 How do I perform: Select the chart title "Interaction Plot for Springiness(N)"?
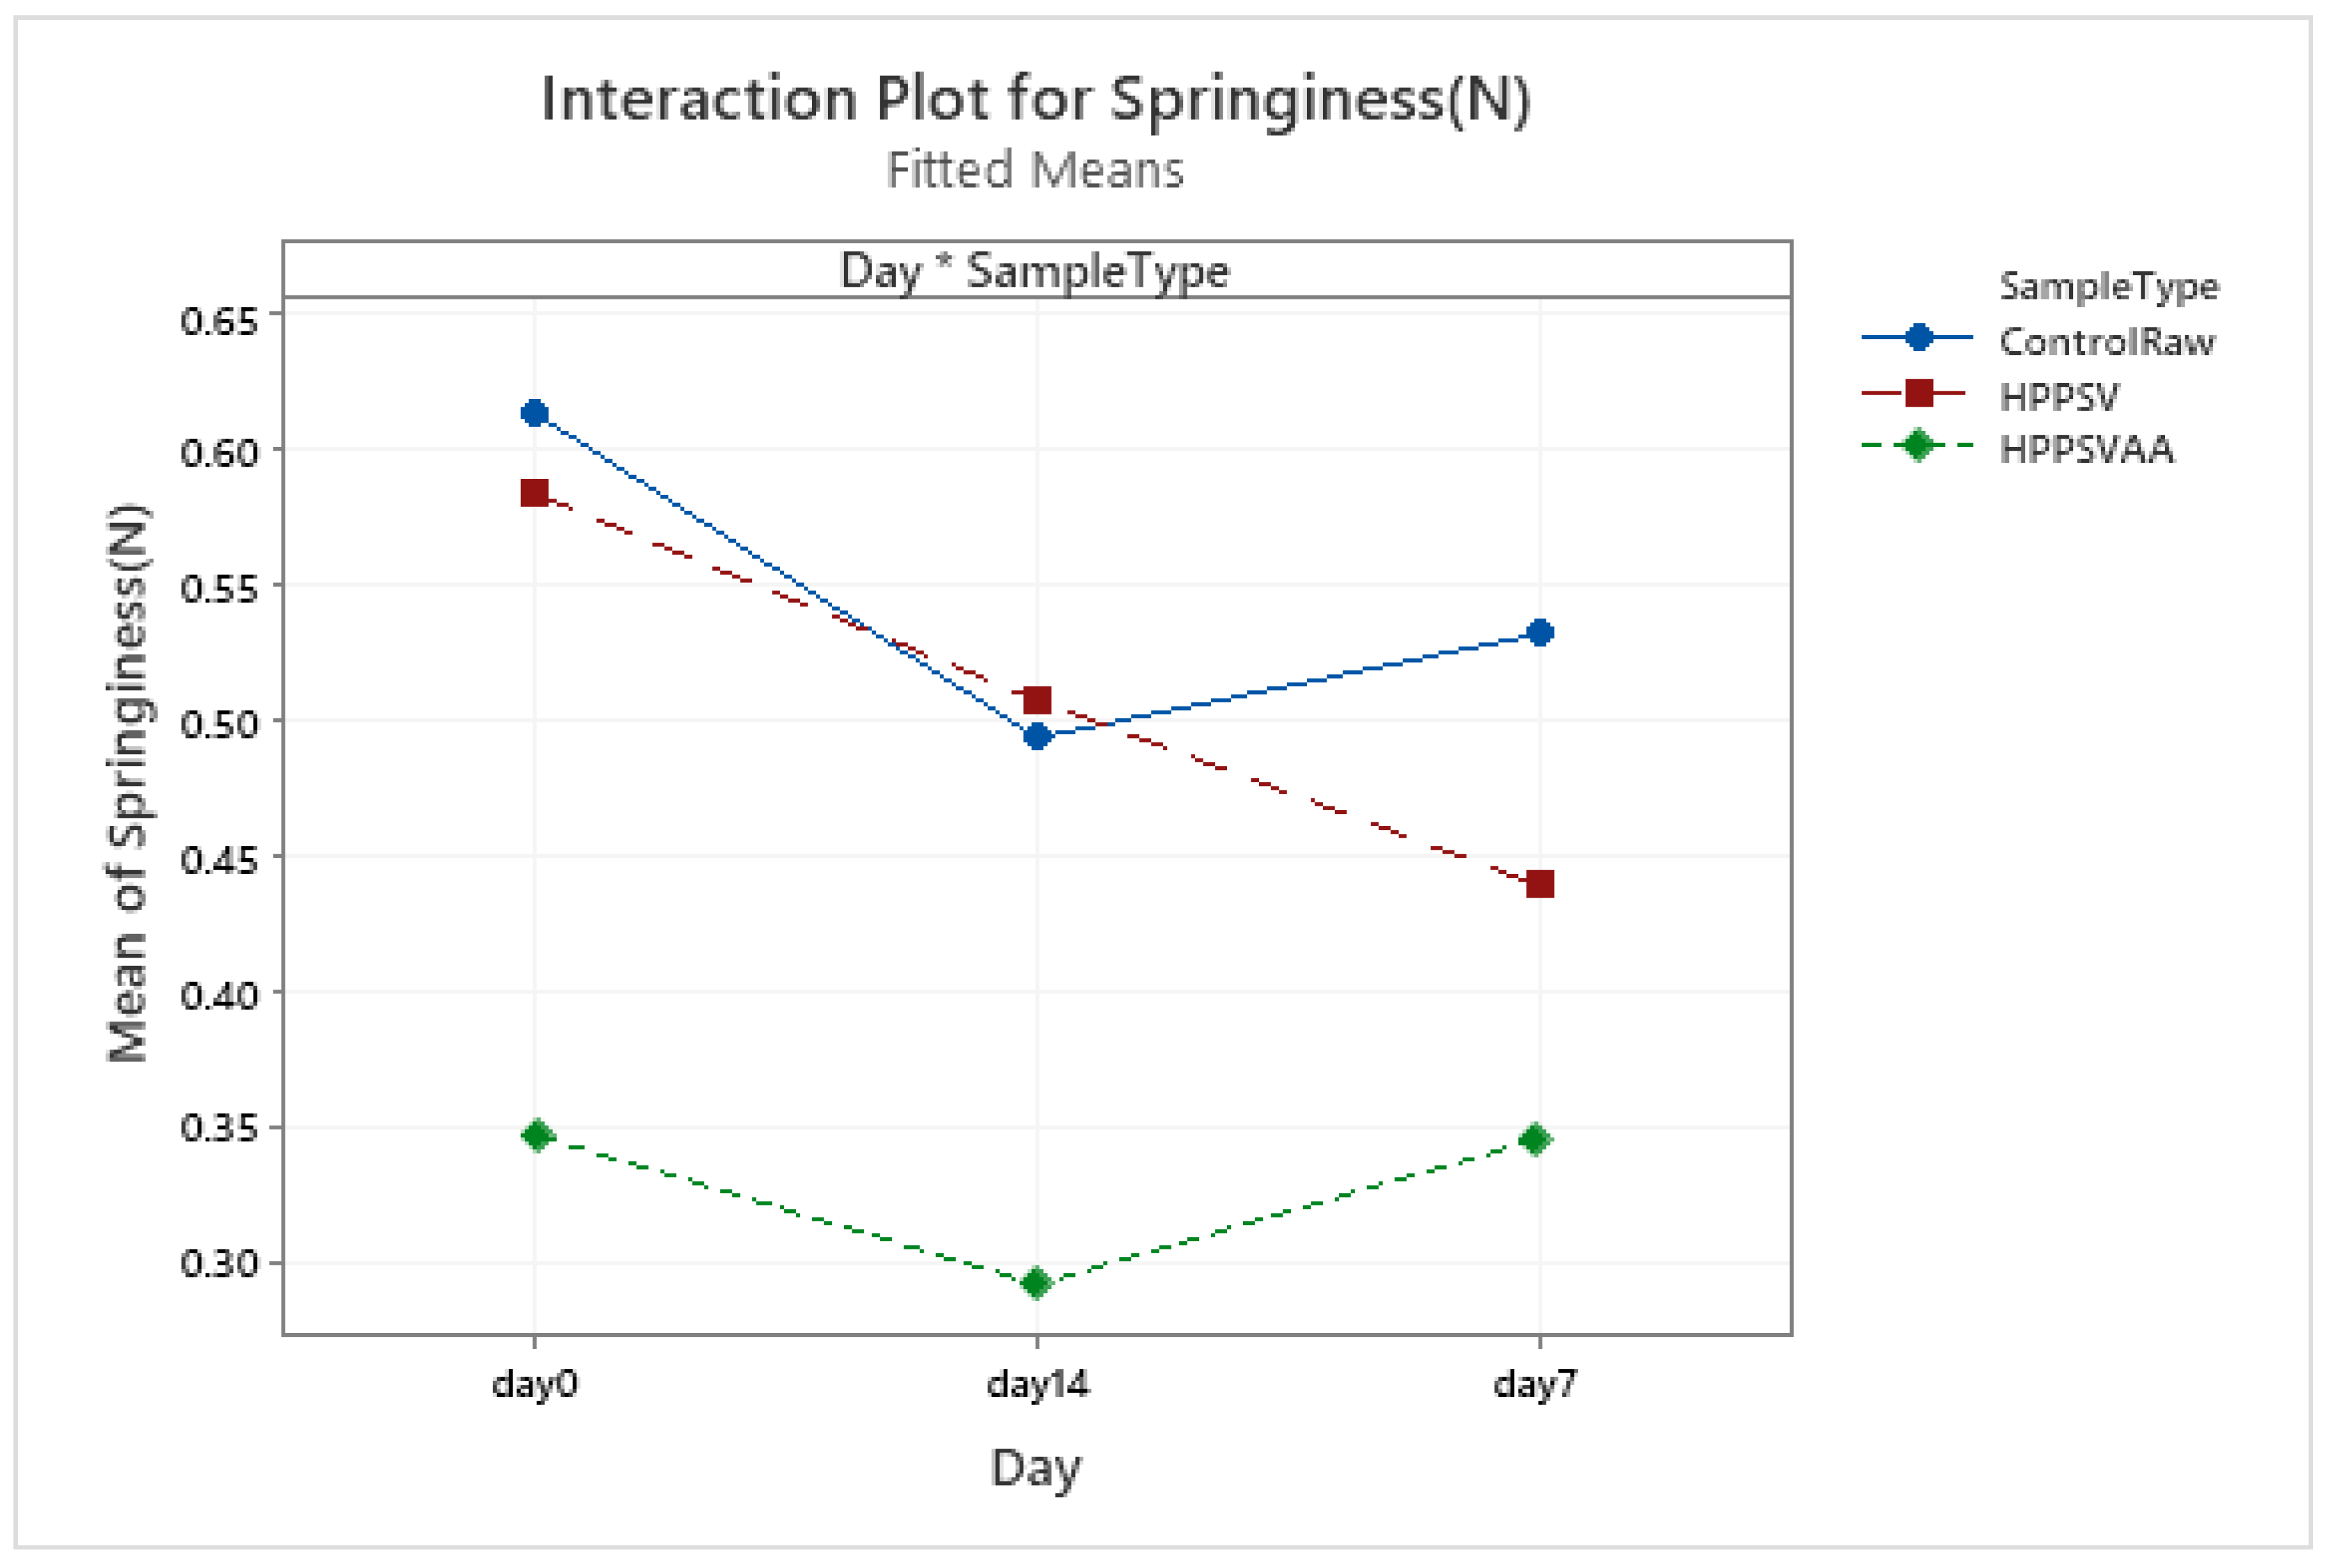tap(1035, 99)
